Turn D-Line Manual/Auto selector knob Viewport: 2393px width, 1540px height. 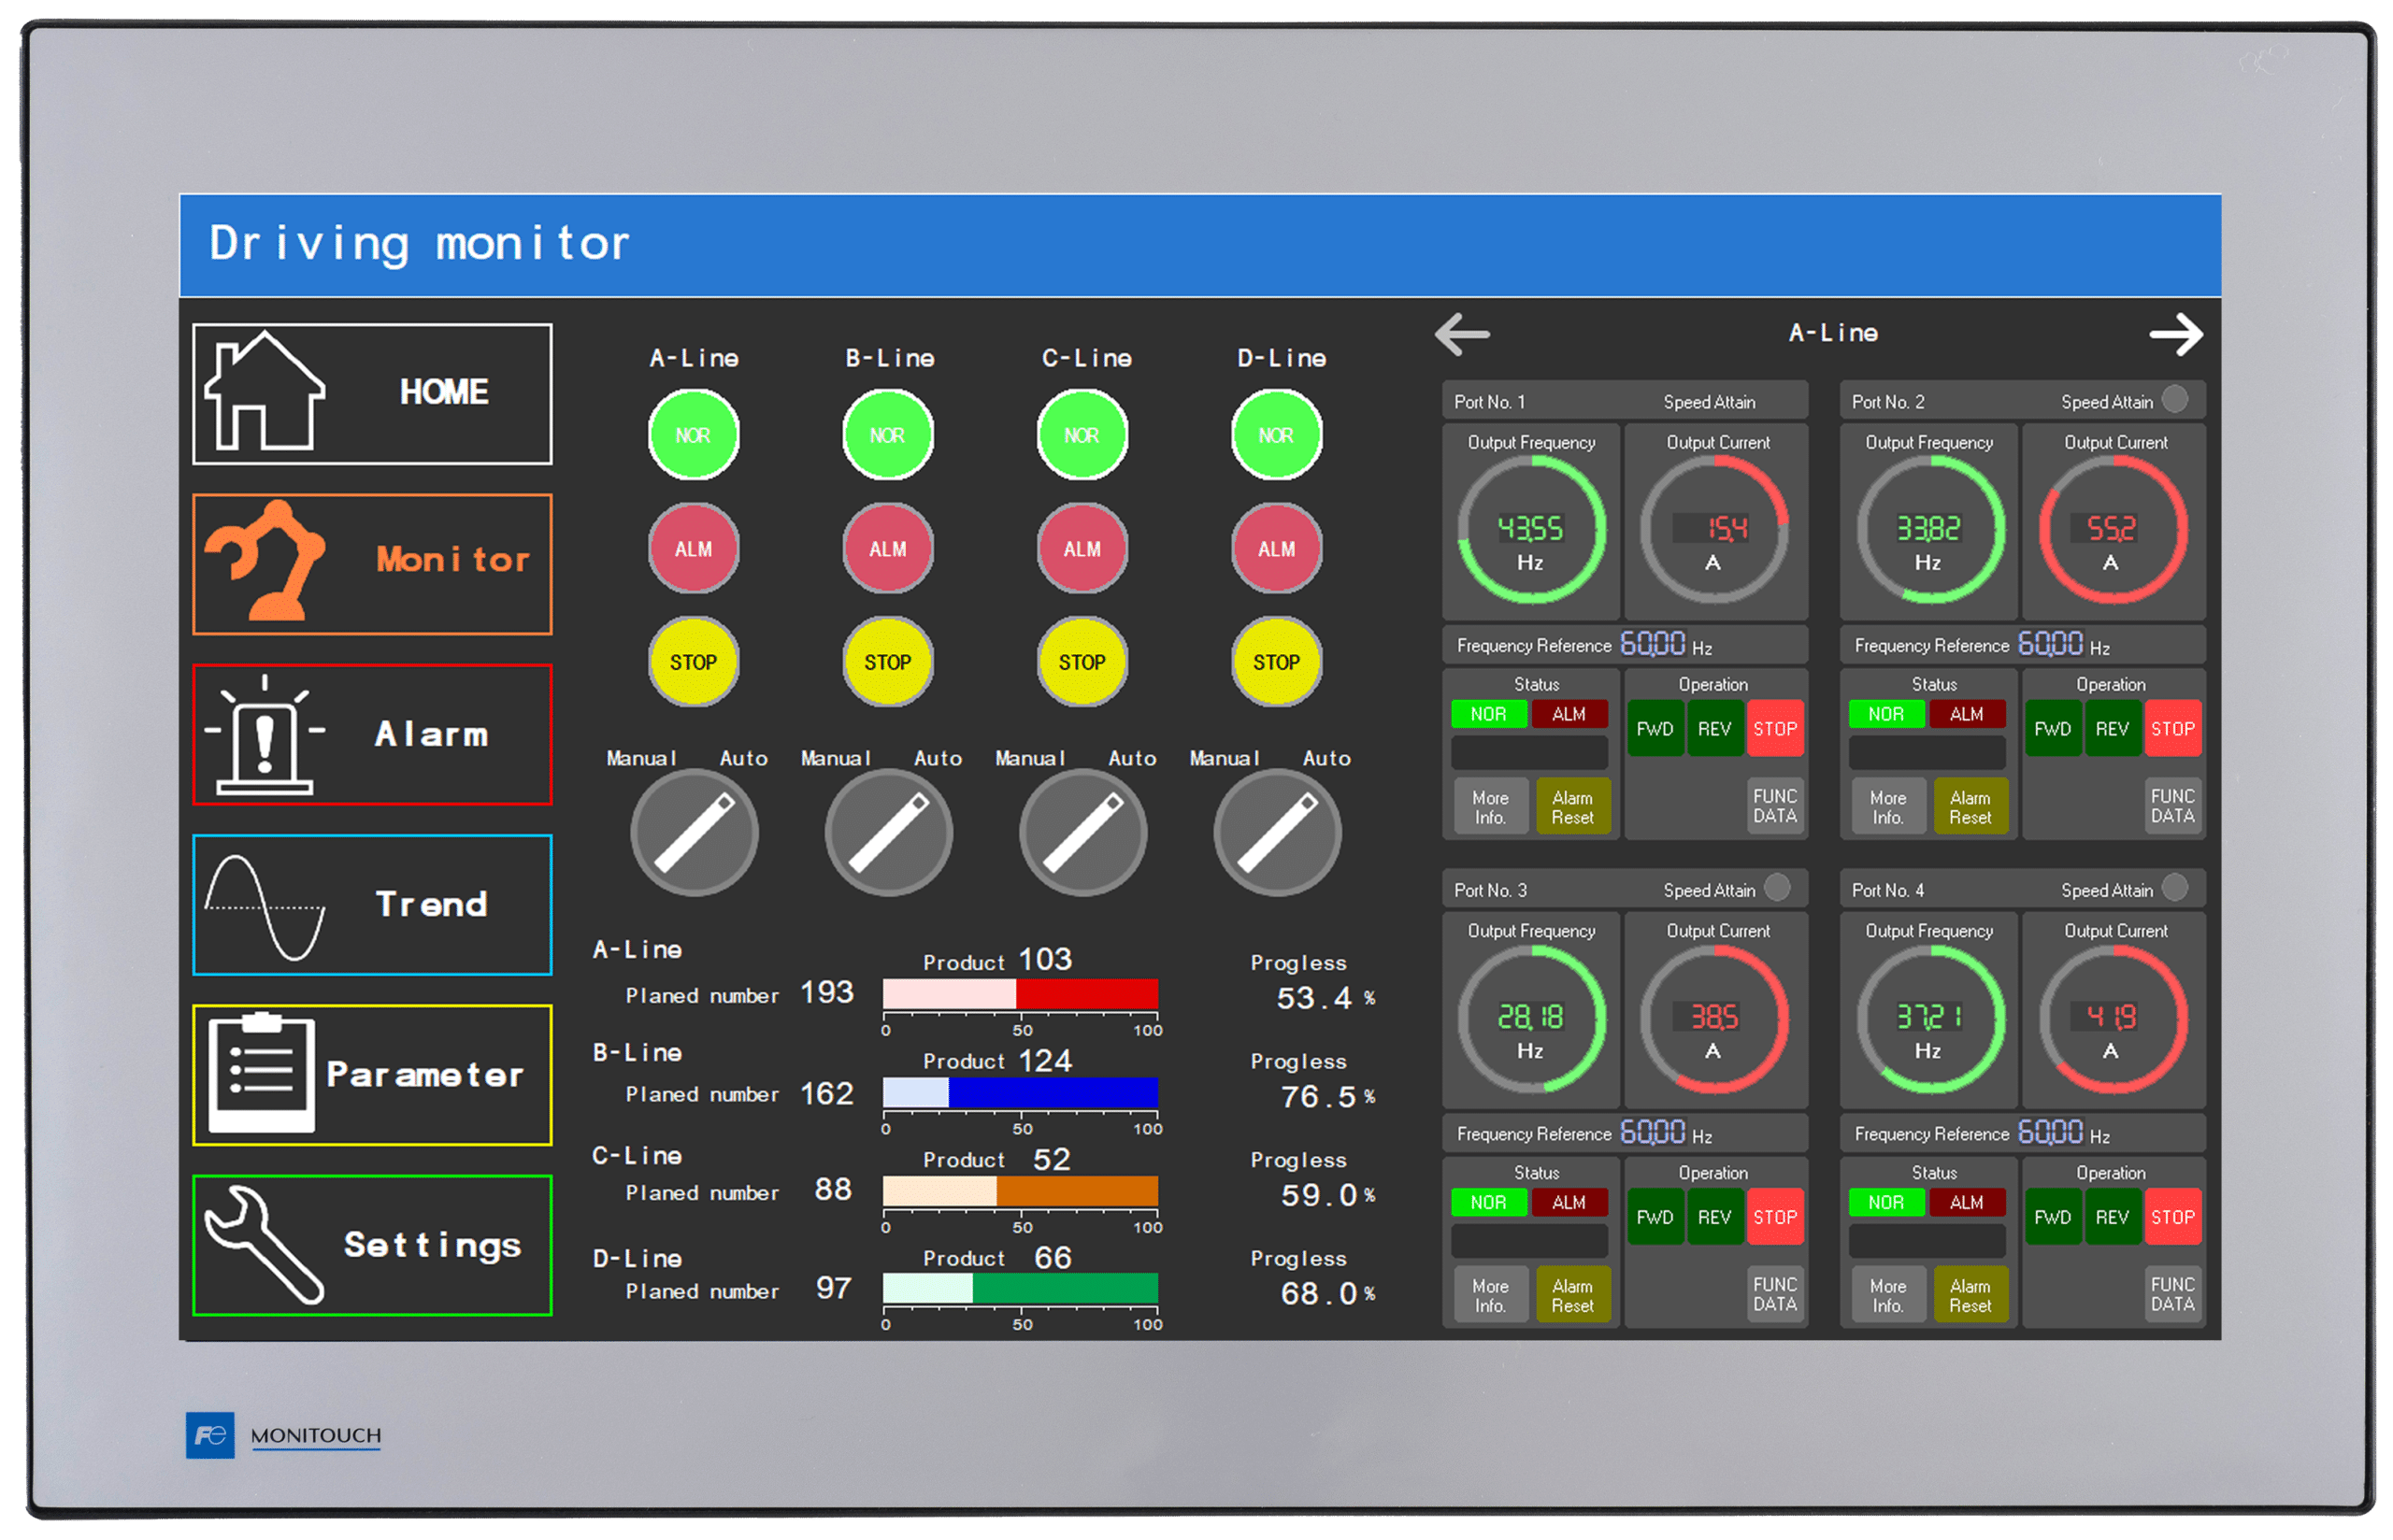(x=1277, y=832)
